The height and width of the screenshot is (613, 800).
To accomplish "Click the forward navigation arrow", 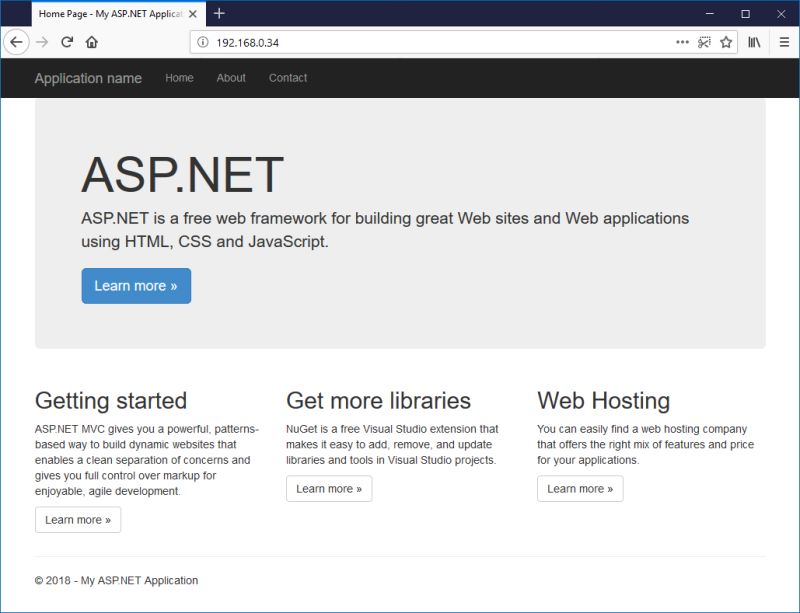I will click(x=39, y=42).
